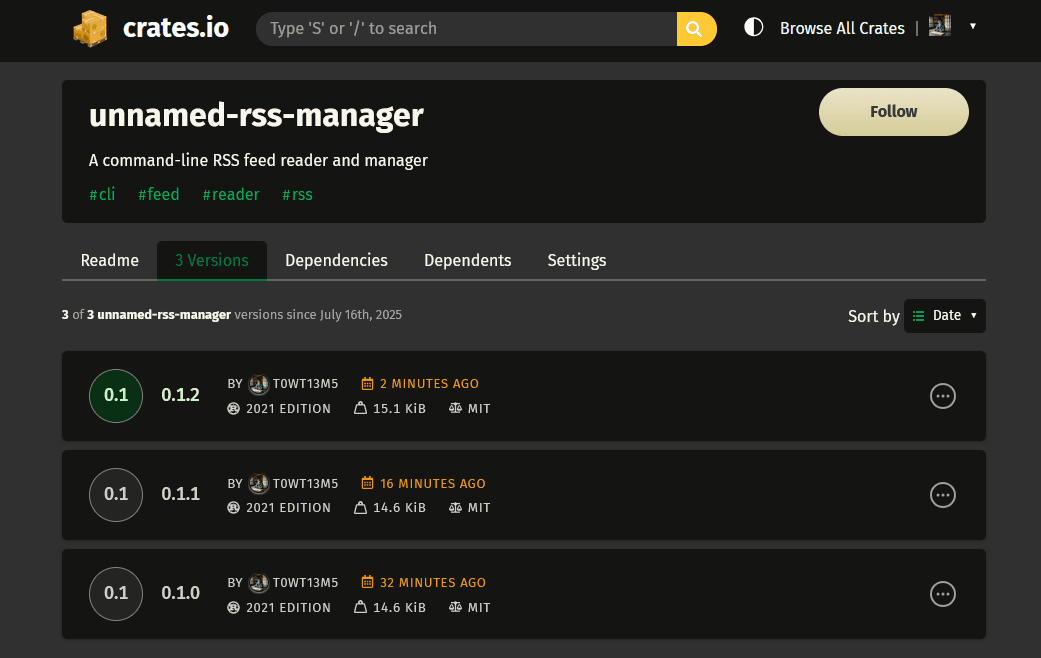Click the Follow button

(x=893, y=112)
